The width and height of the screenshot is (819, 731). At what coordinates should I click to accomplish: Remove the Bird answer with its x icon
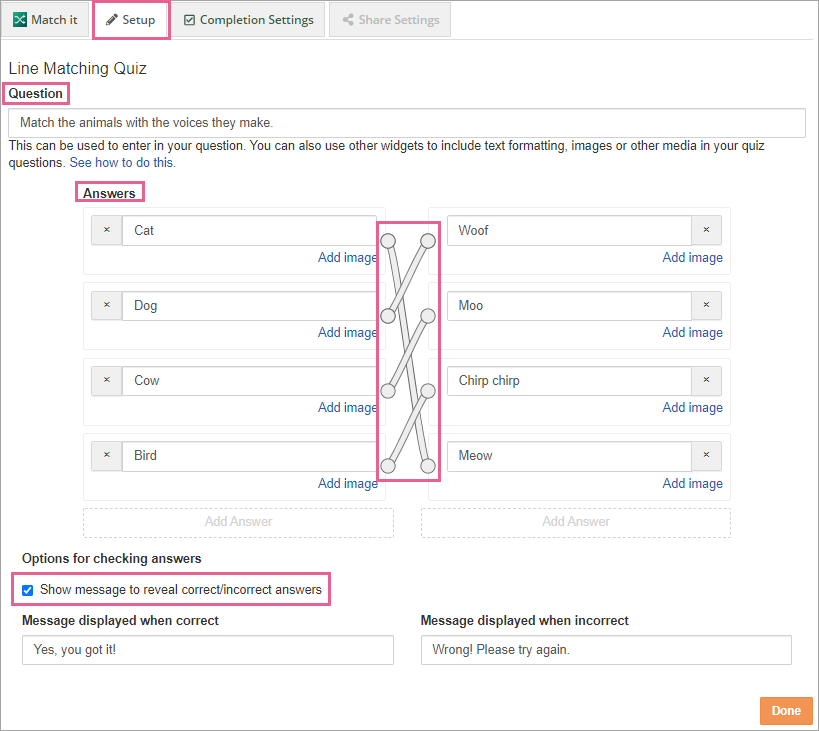point(106,455)
